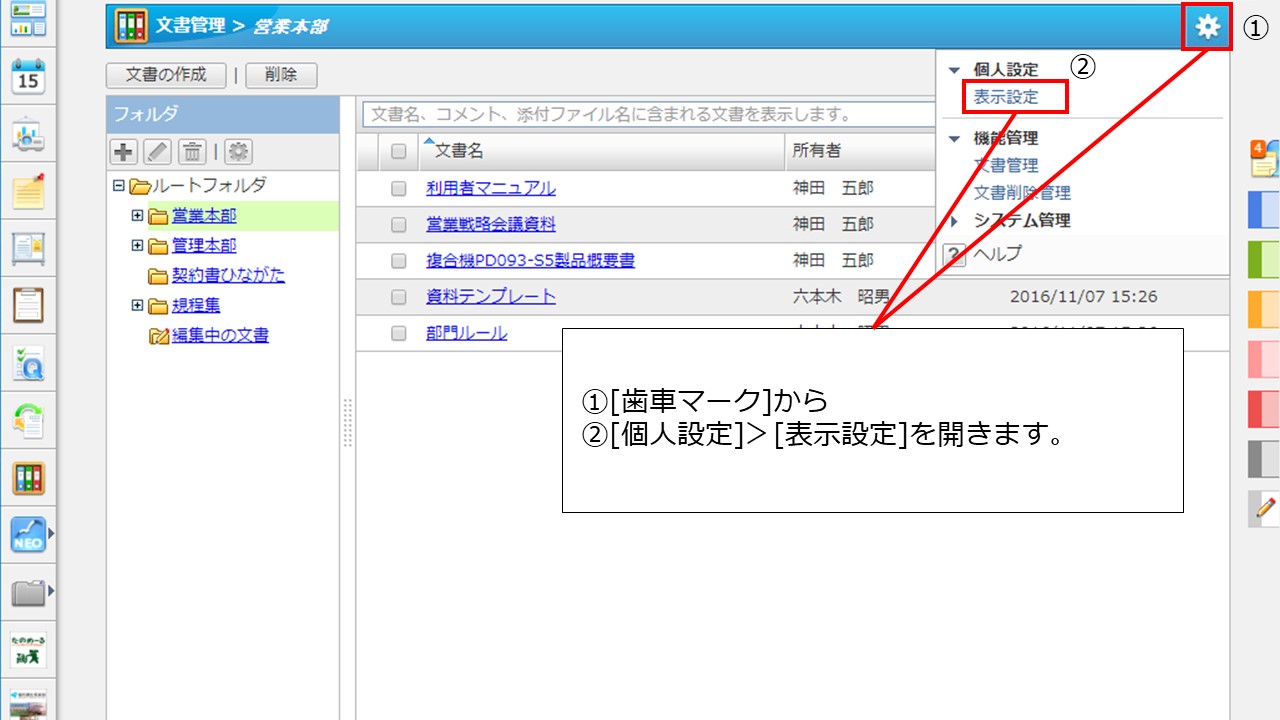1280x720 pixels.
Task: Select 文書削除管理 in the settings menu
Action: coord(1022,193)
